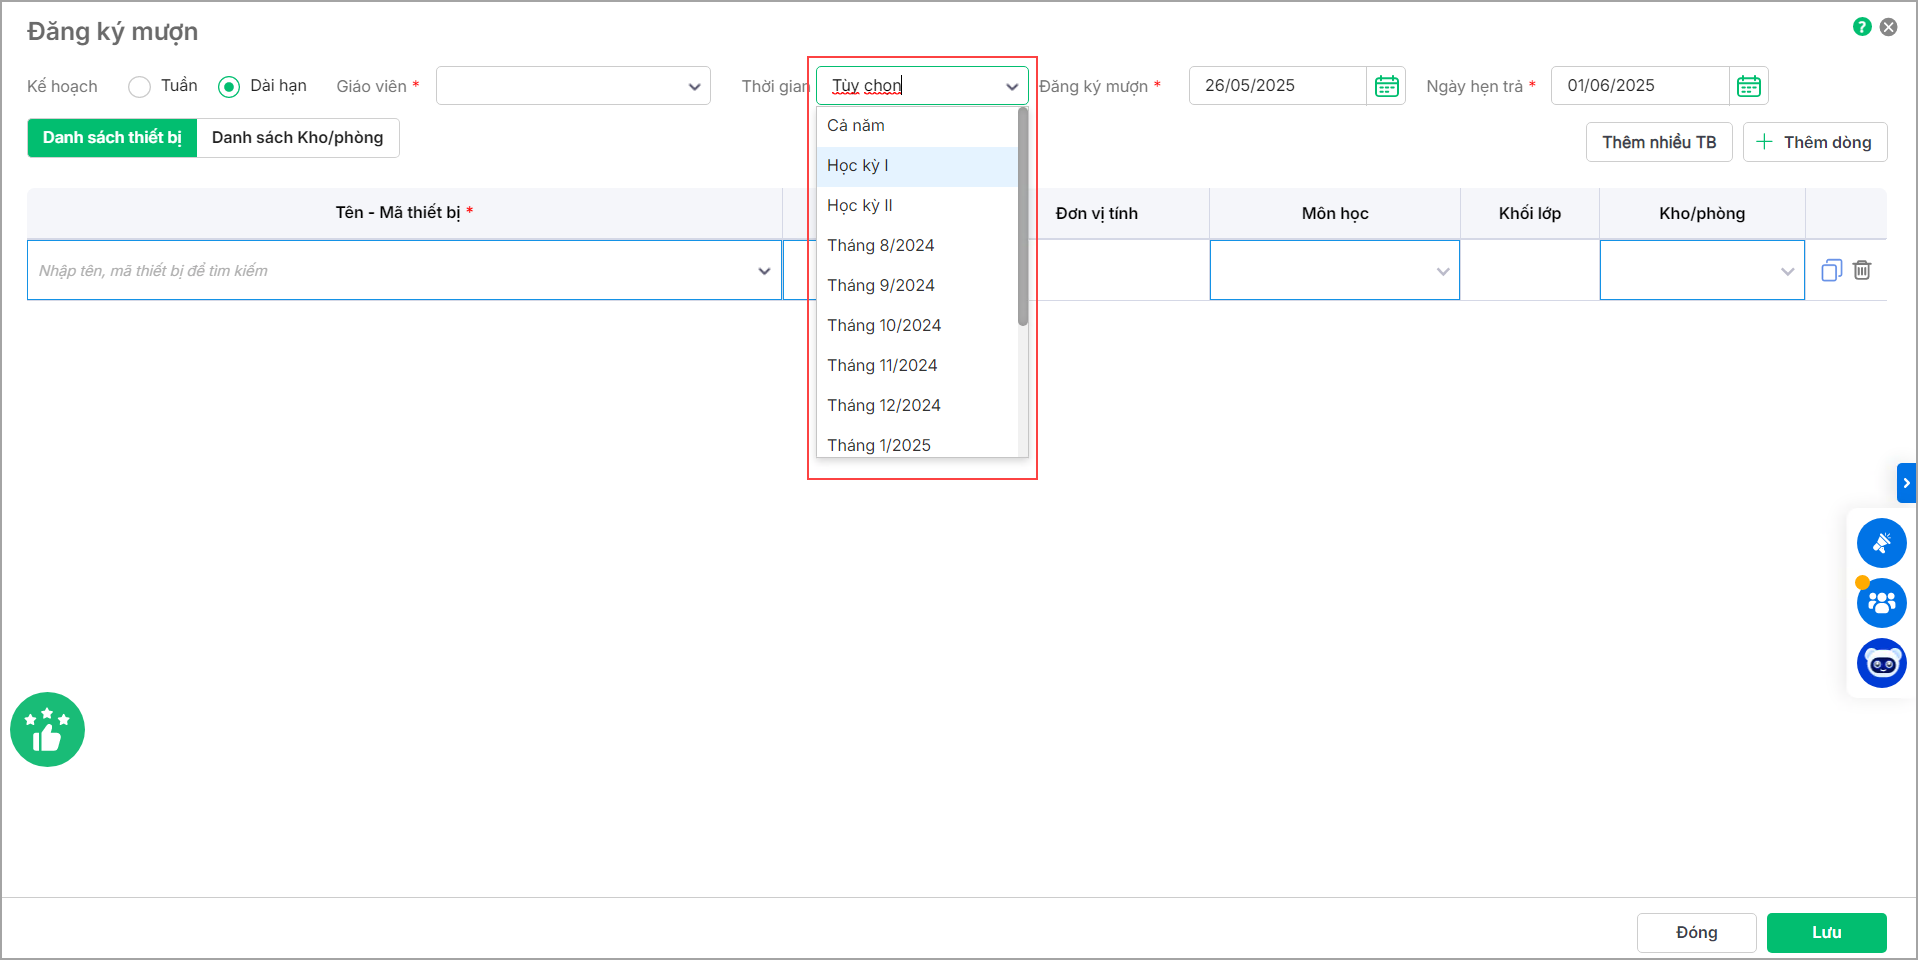Save with the Lưu button
Image resolution: width=1918 pixels, height=960 pixels.
[x=1827, y=932]
